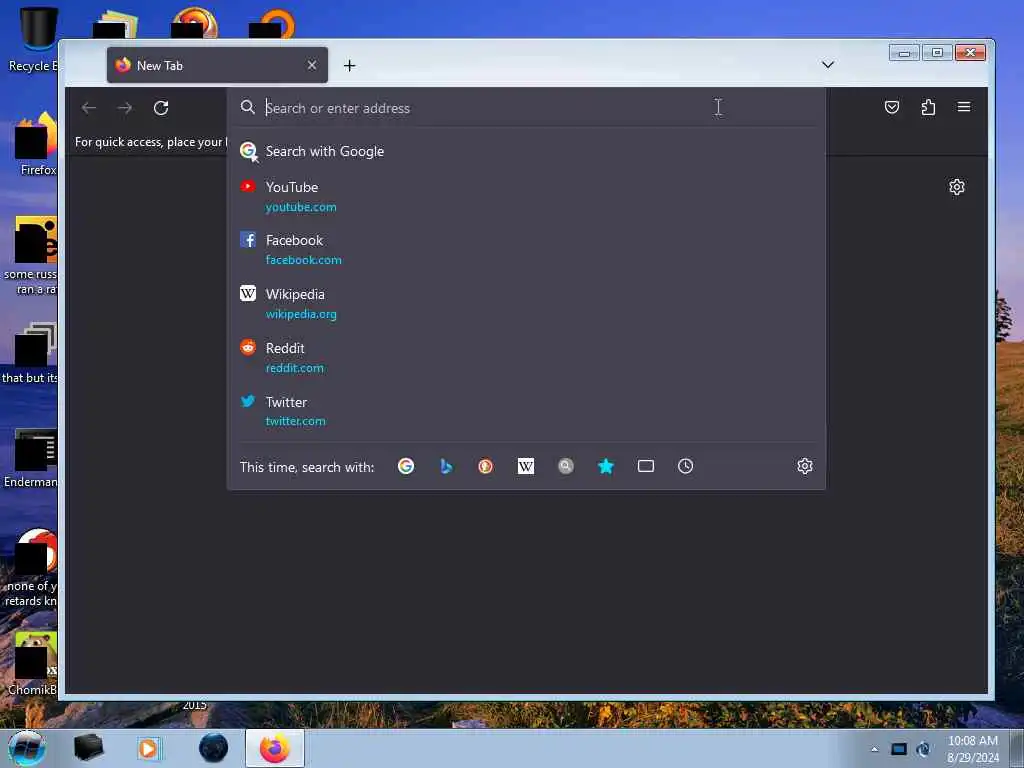Click the media player taskbar icon
The height and width of the screenshot is (768, 1024).
pos(148,748)
